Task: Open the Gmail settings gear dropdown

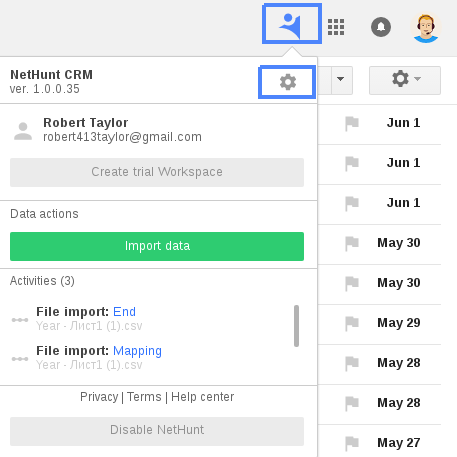Action: tap(405, 80)
